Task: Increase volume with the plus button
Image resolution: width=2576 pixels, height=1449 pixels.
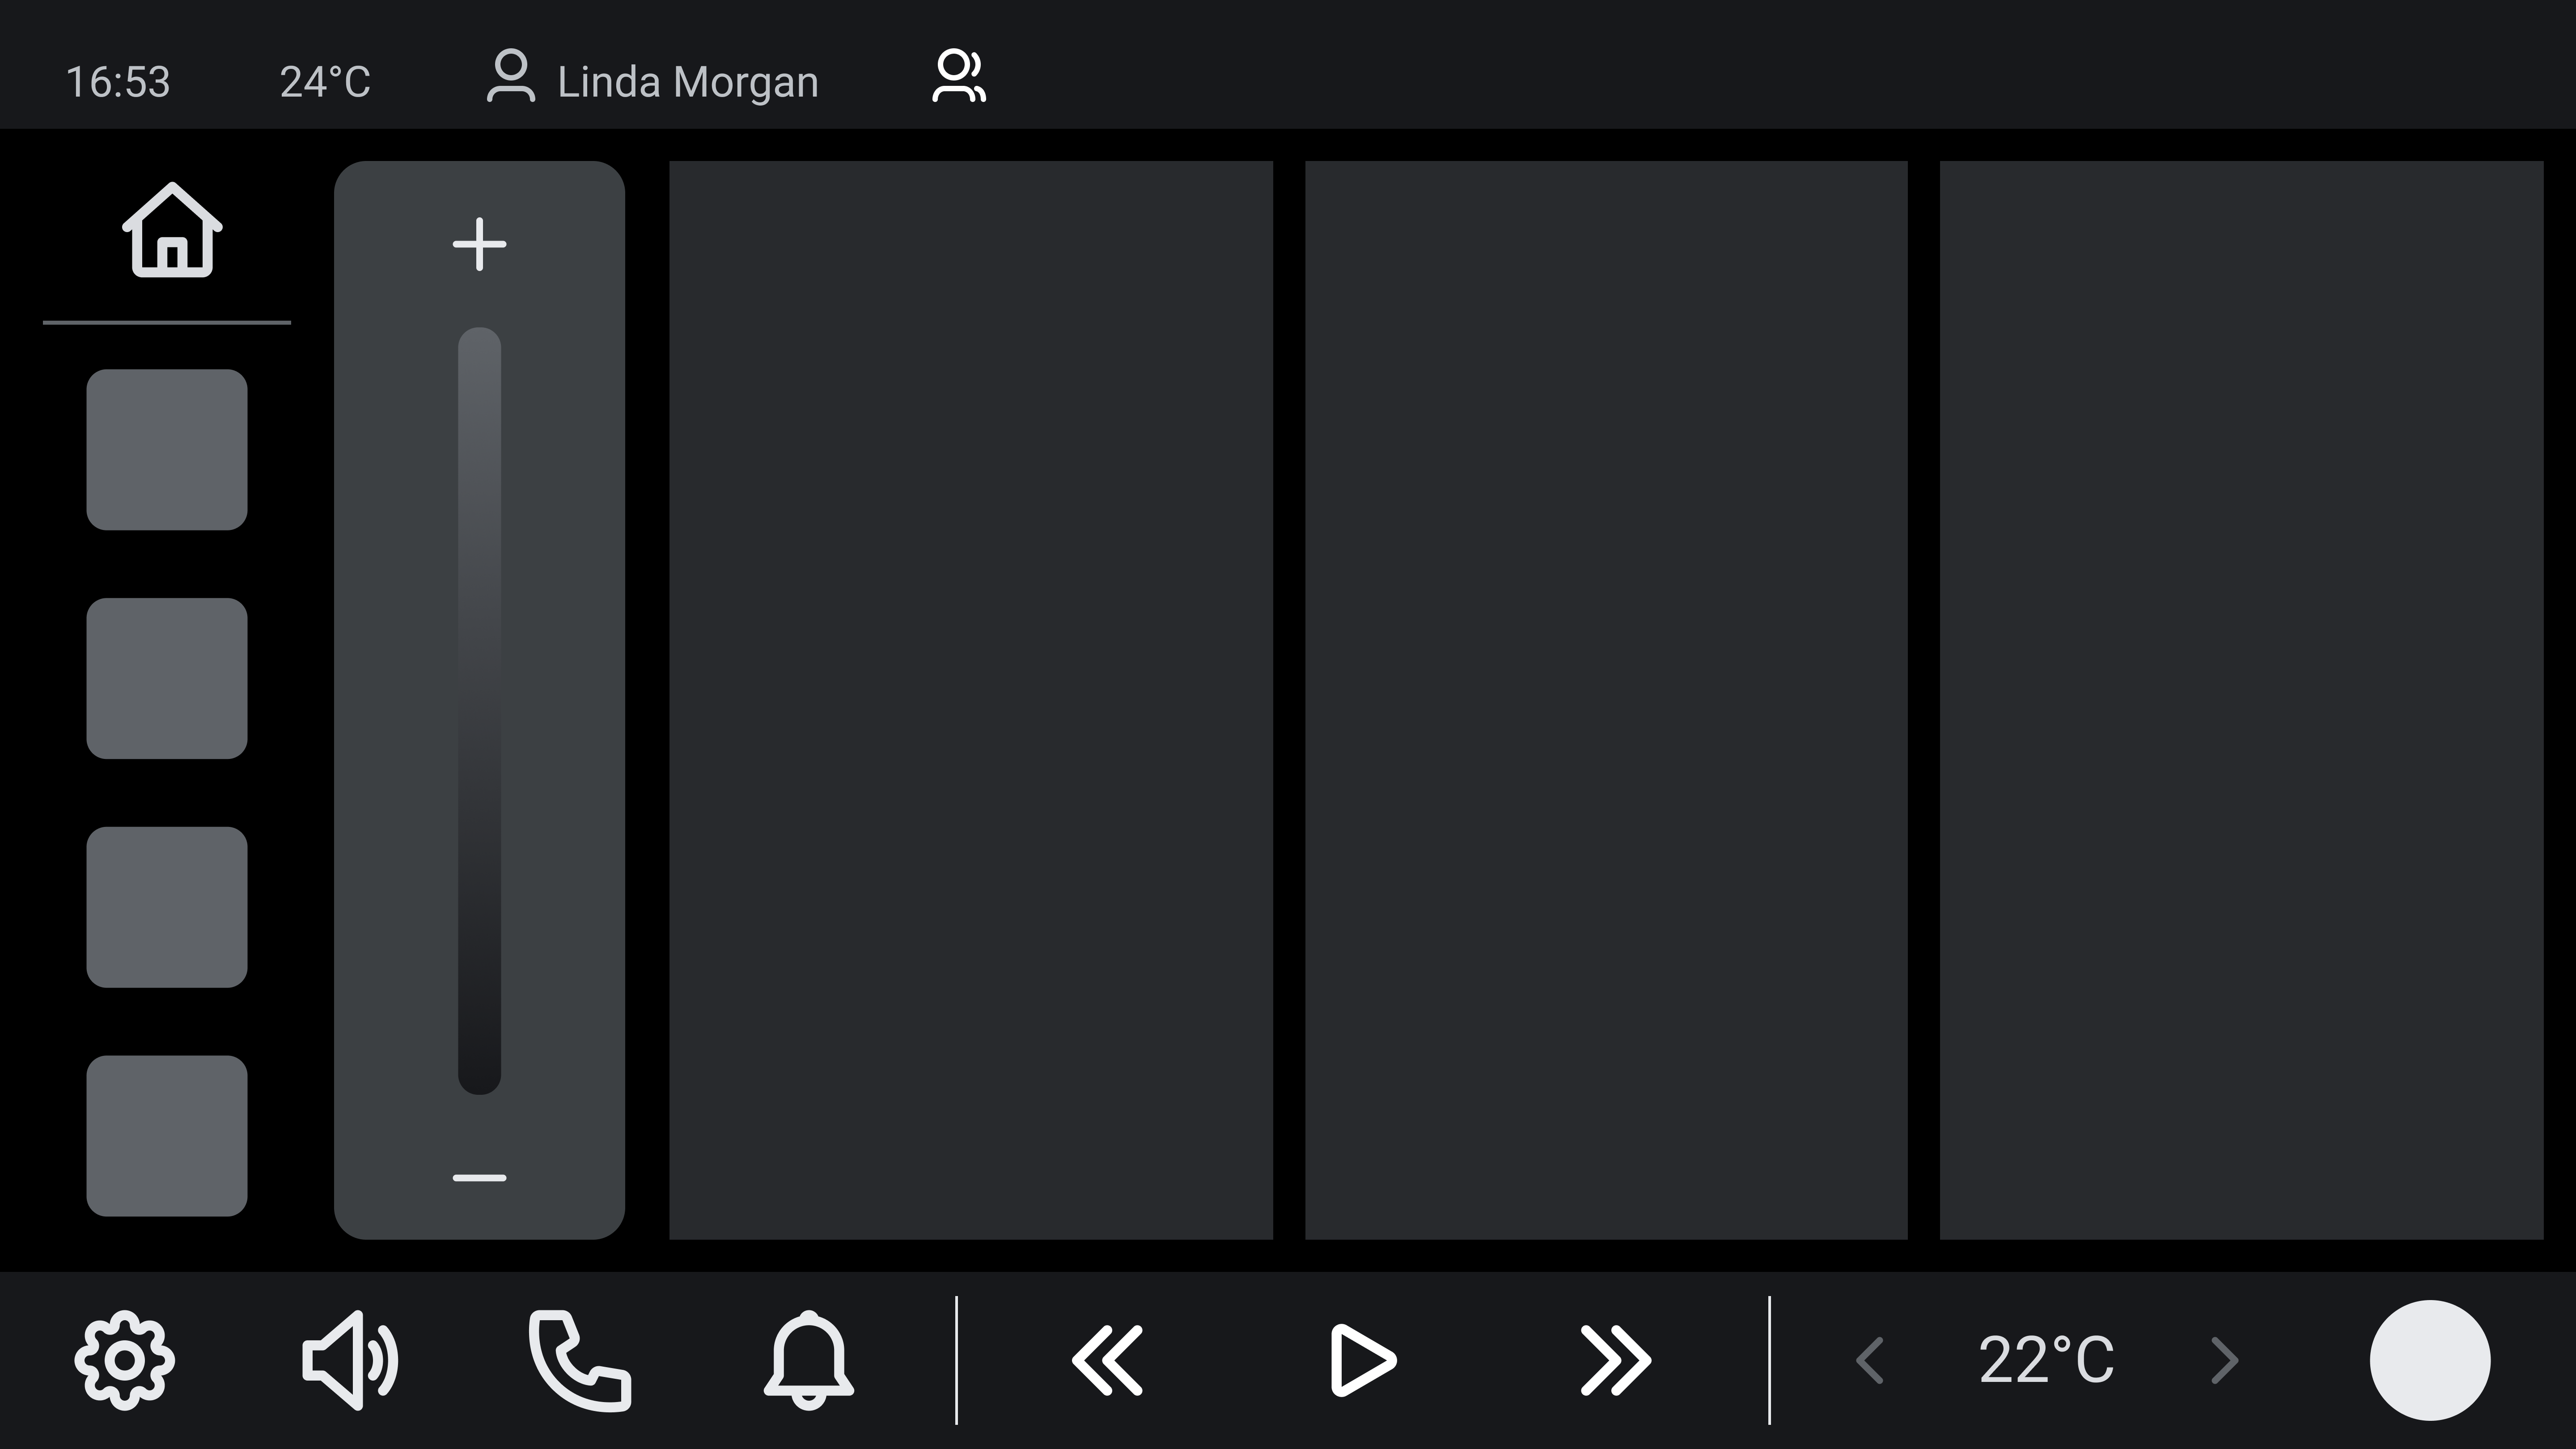Action: click(480, 244)
